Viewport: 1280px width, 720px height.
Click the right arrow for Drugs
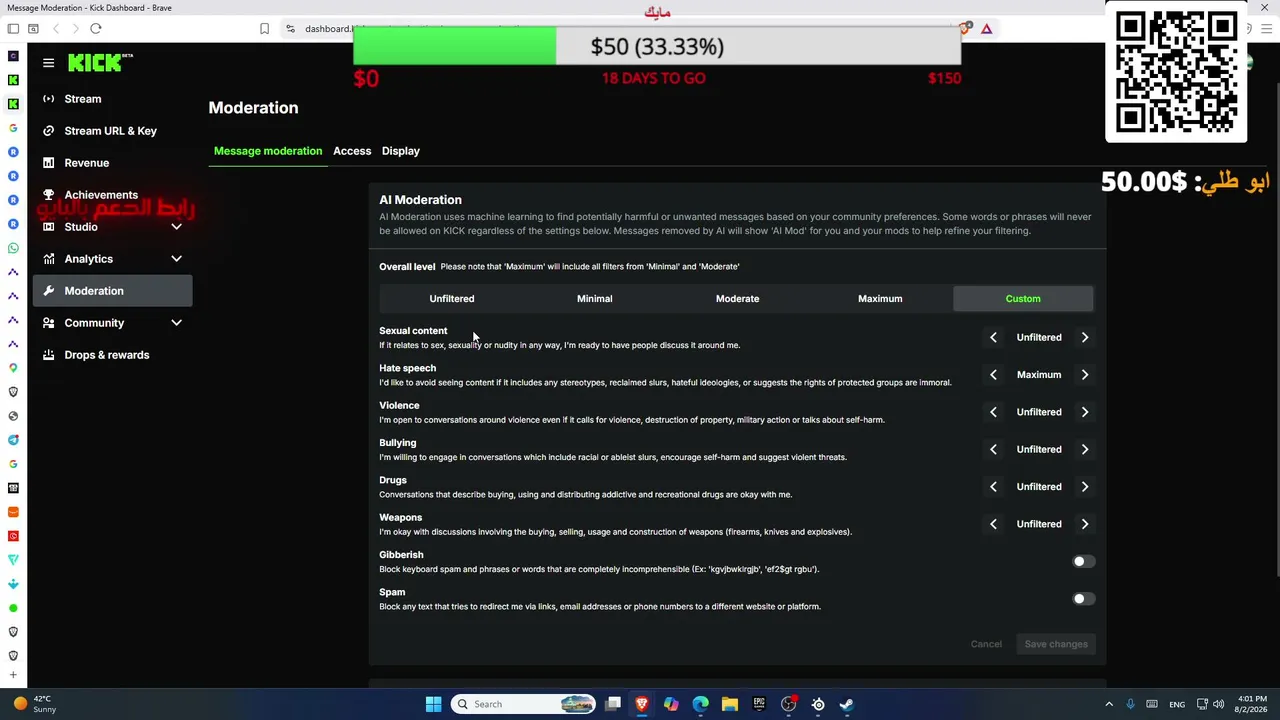tap(1084, 487)
